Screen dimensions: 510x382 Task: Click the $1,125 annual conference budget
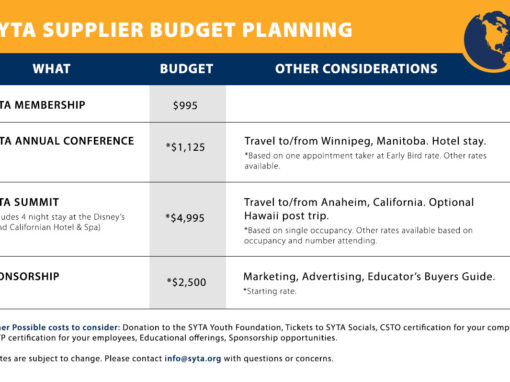pos(185,147)
